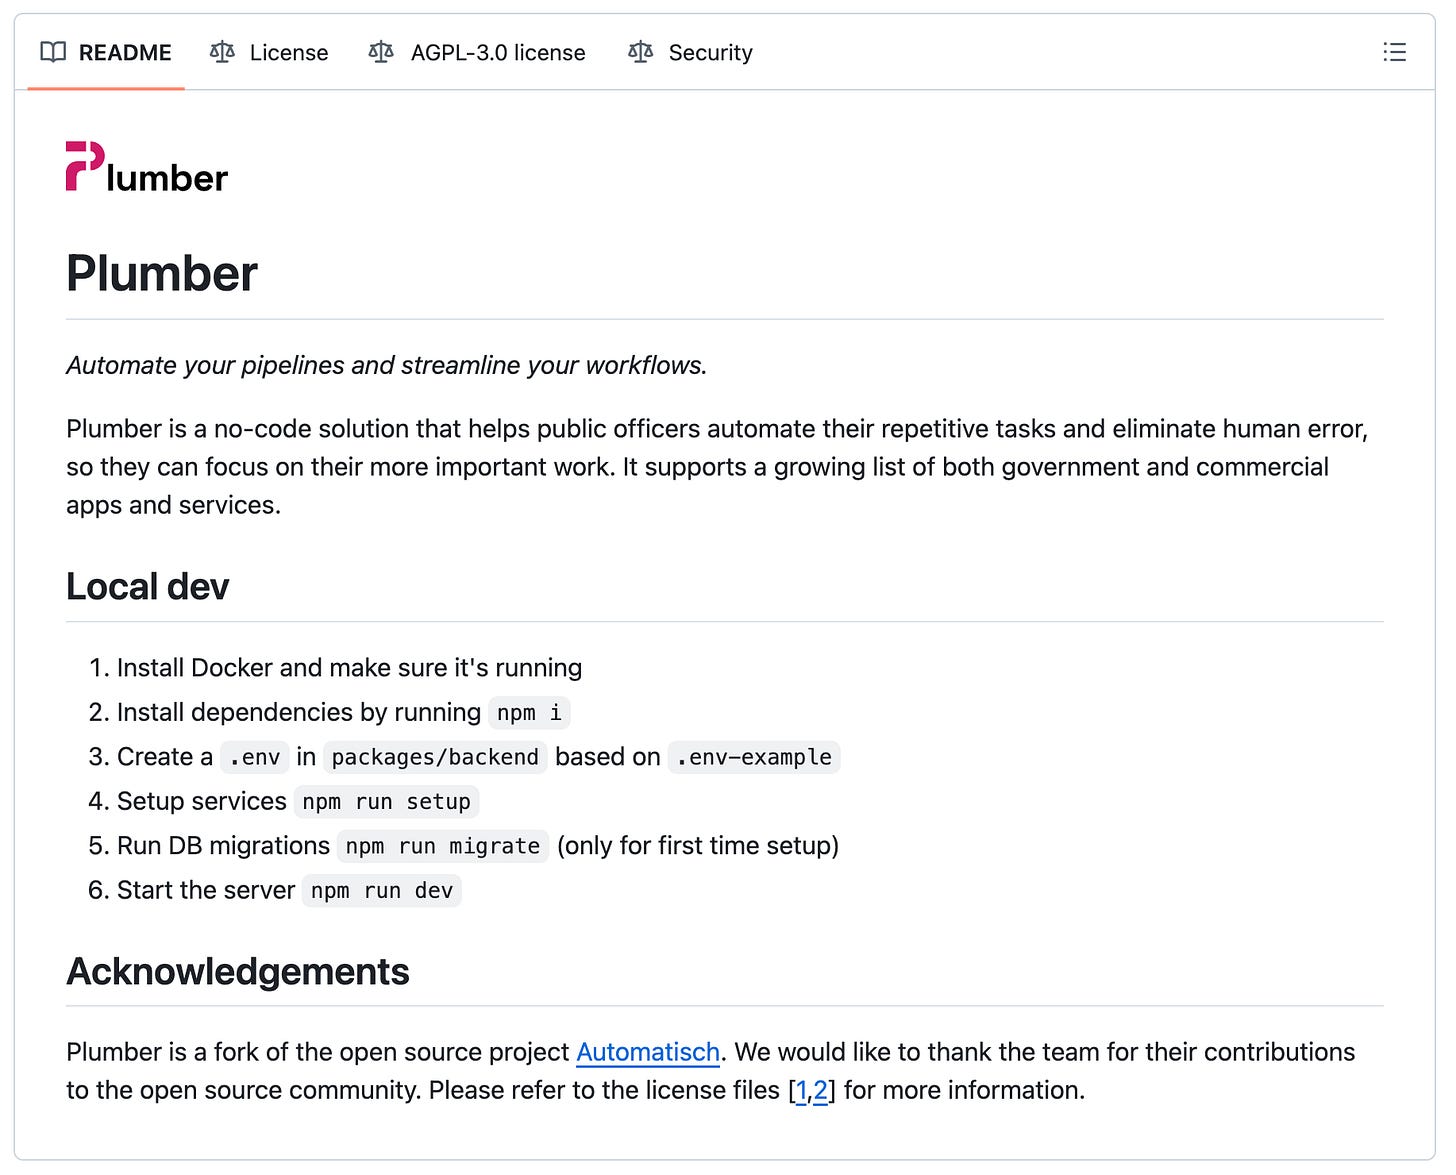Click the 'packages/backend' code snippet
Screen dimensions: 1456x1175
[x=435, y=757]
